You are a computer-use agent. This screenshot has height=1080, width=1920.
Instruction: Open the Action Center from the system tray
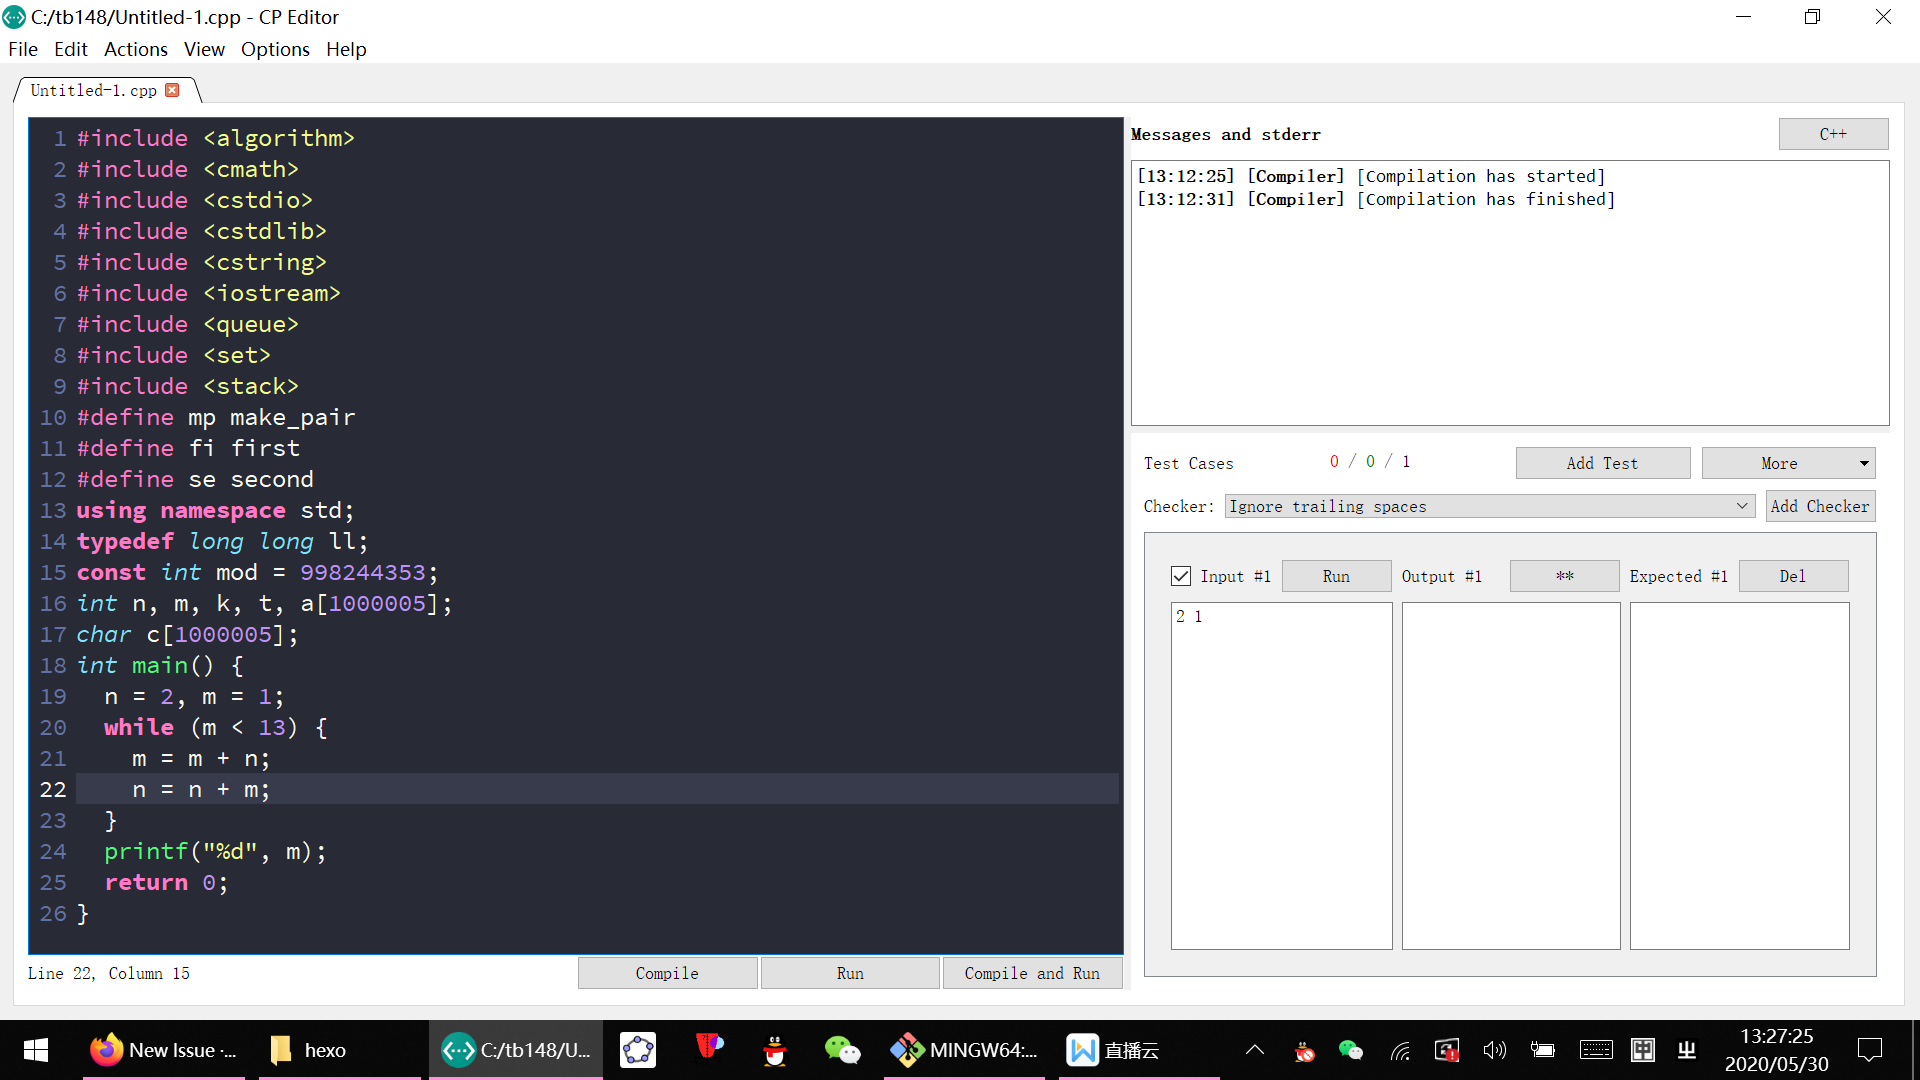point(1869,1050)
